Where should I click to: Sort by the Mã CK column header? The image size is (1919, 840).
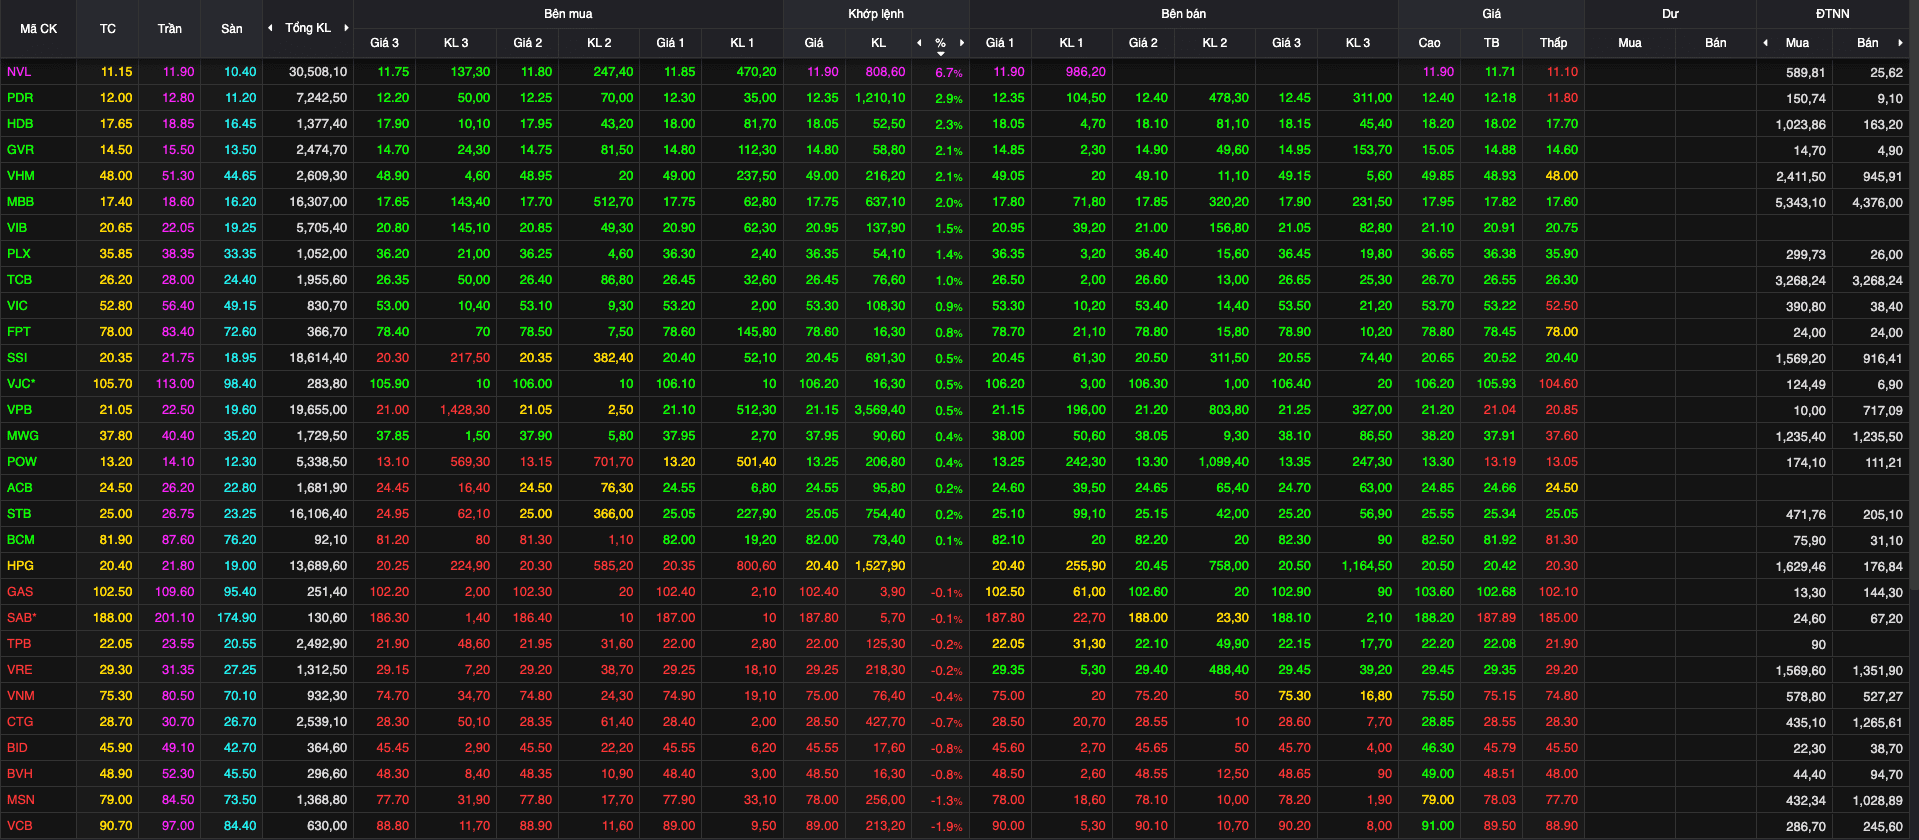(x=38, y=29)
